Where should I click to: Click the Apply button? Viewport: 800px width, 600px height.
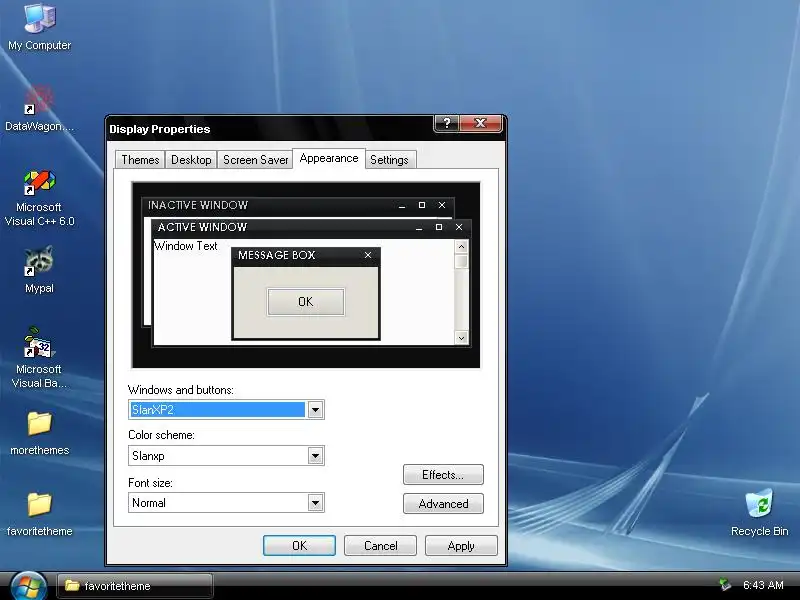coord(461,545)
